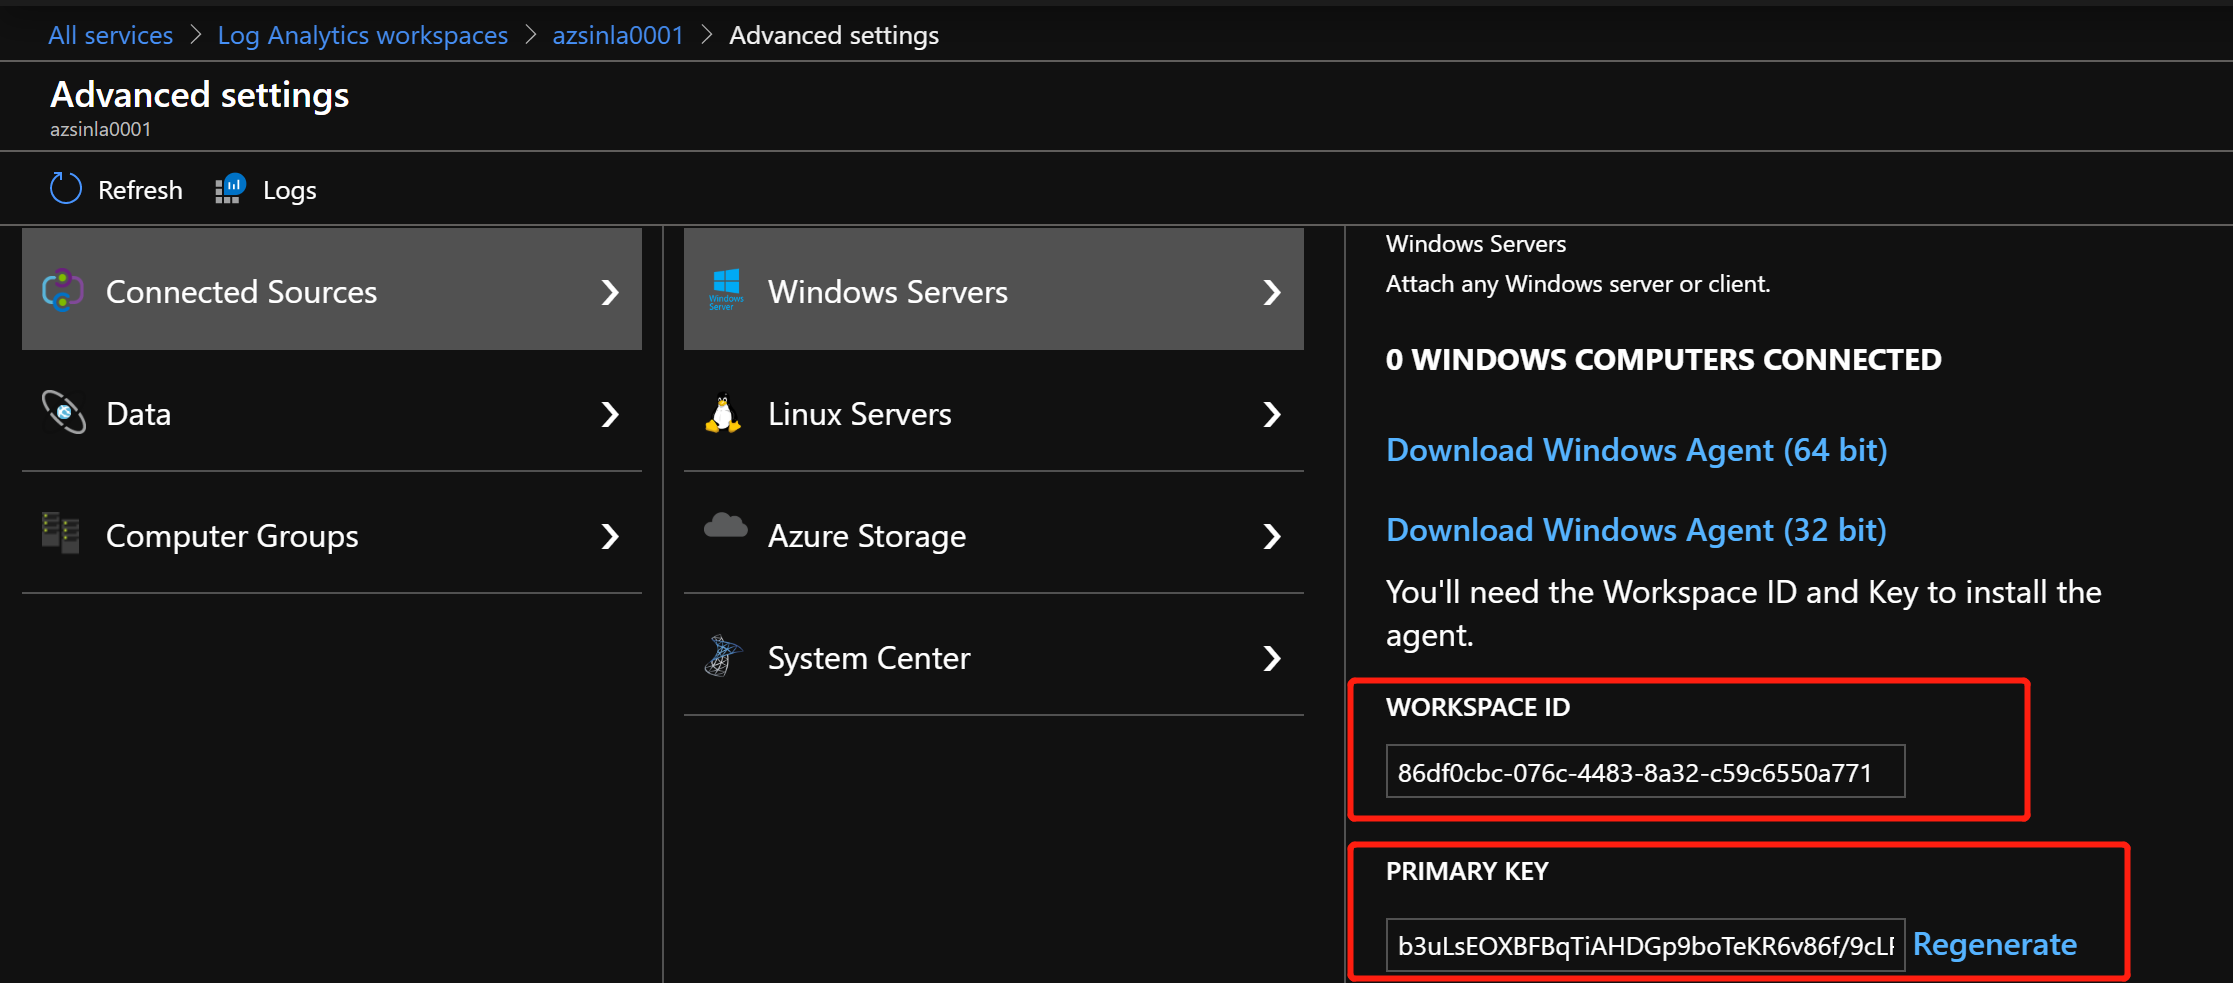Viewport: 2233px width, 983px height.
Task: Click the Advanced settings page title
Action: point(200,95)
